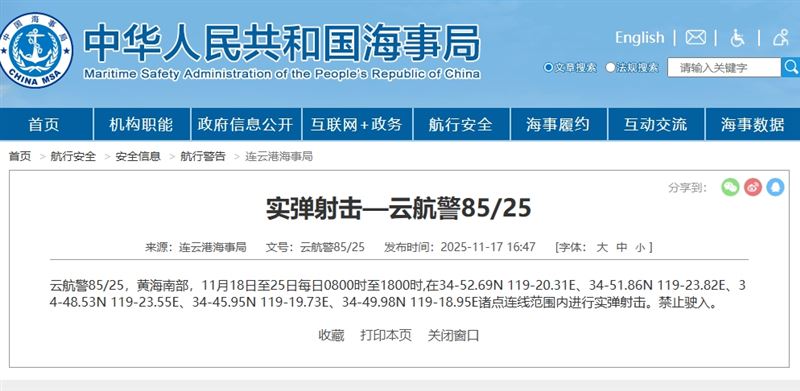Image resolution: width=800 pixels, height=391 pixels.
Task: Go to 航行警告 in the breadcrumb
Action: [203, 156]
